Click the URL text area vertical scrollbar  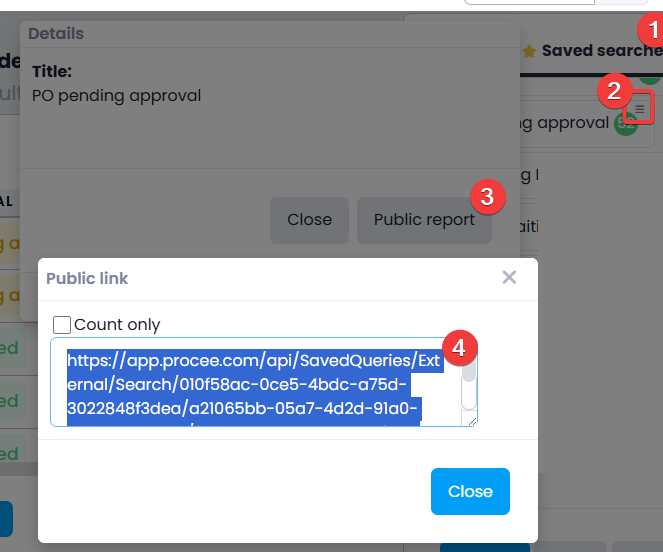coord(468,385)
